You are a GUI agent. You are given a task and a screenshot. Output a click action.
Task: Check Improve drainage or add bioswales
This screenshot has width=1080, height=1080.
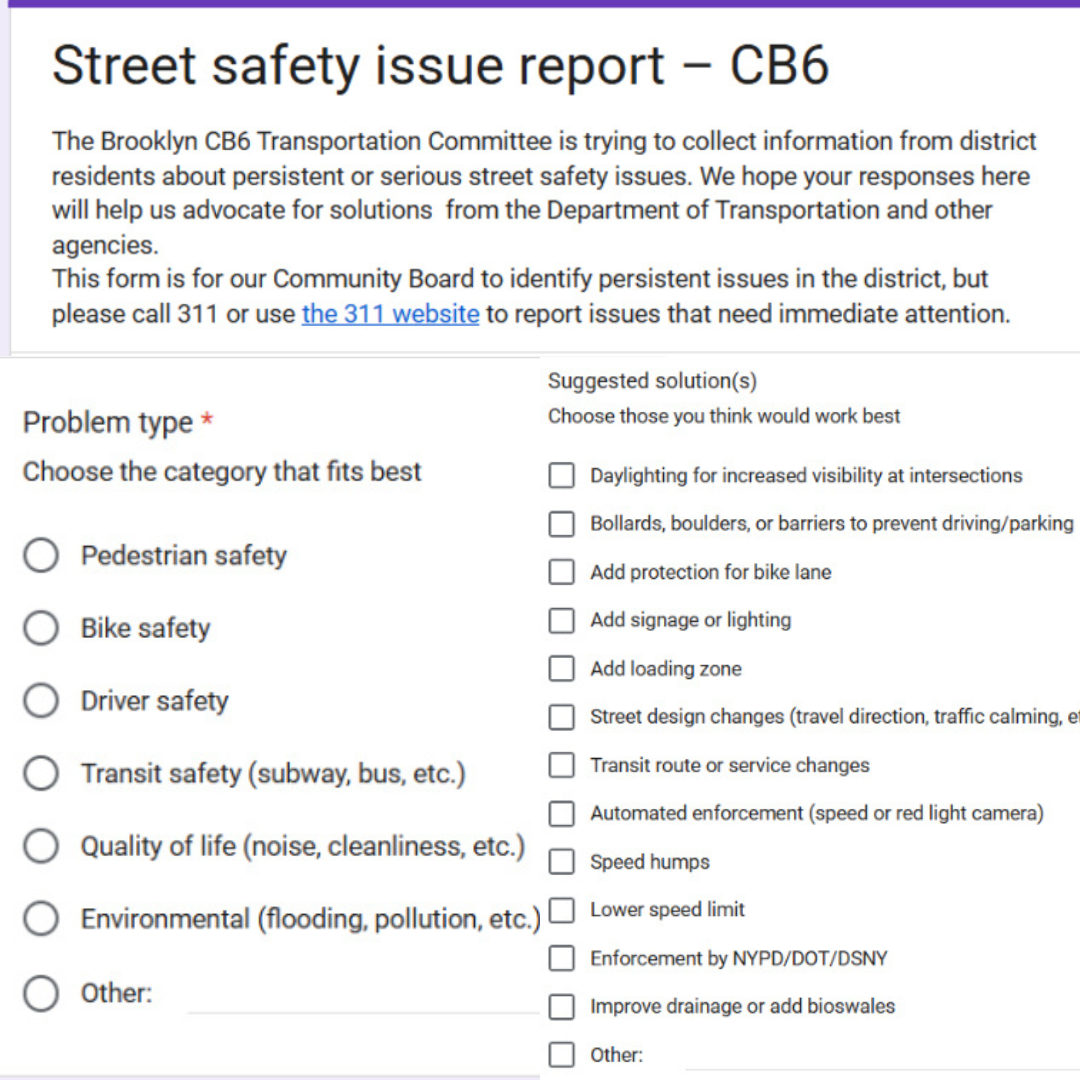click(562, 1006)
